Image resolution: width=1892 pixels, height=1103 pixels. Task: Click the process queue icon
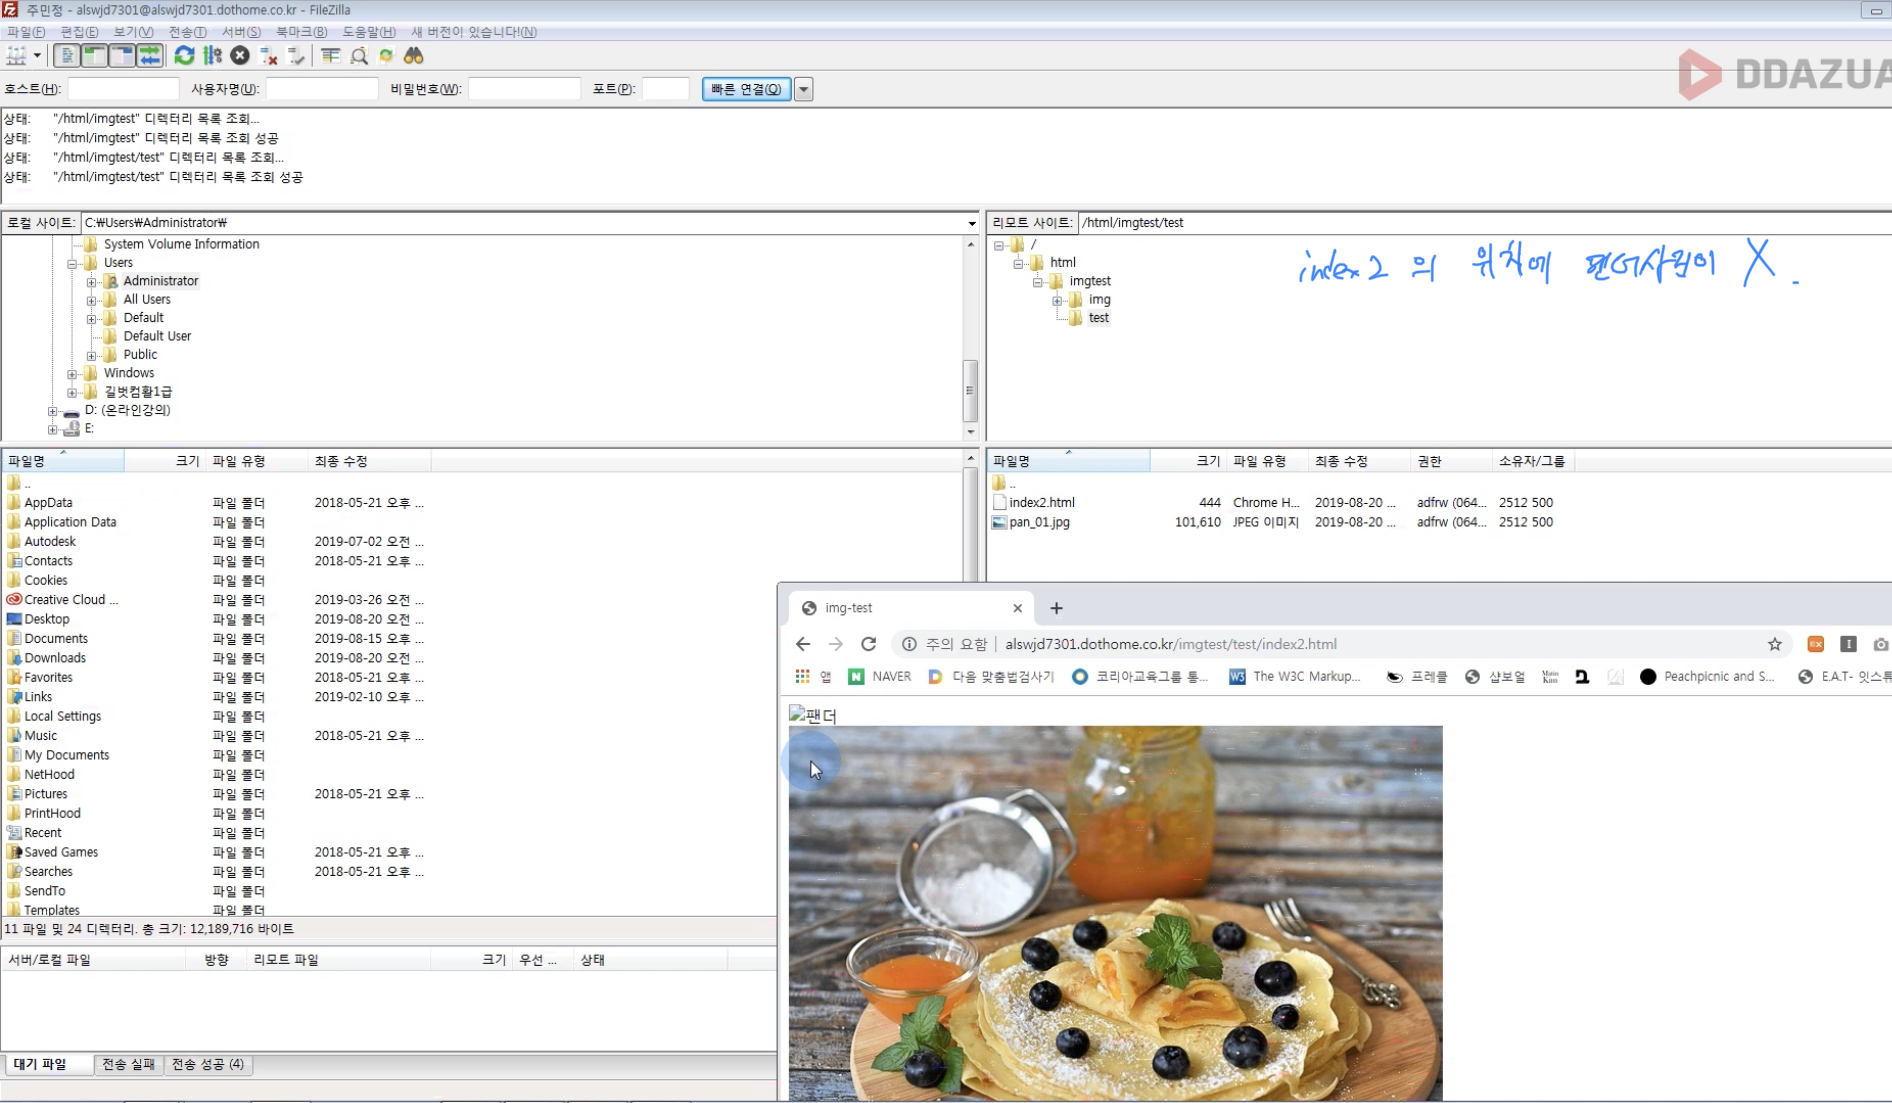click(x=212, y=56)
